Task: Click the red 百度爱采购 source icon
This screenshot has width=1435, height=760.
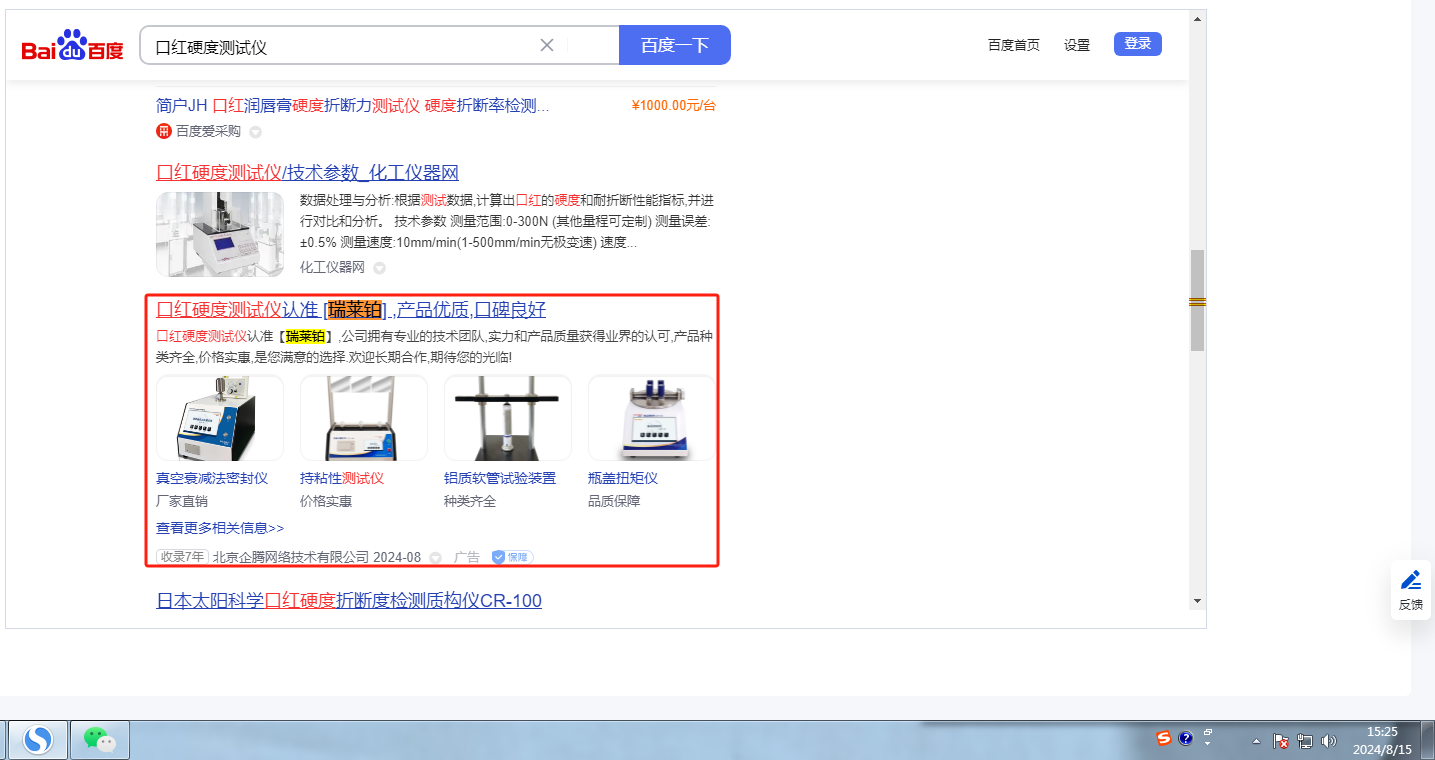Action: point(164,131)
